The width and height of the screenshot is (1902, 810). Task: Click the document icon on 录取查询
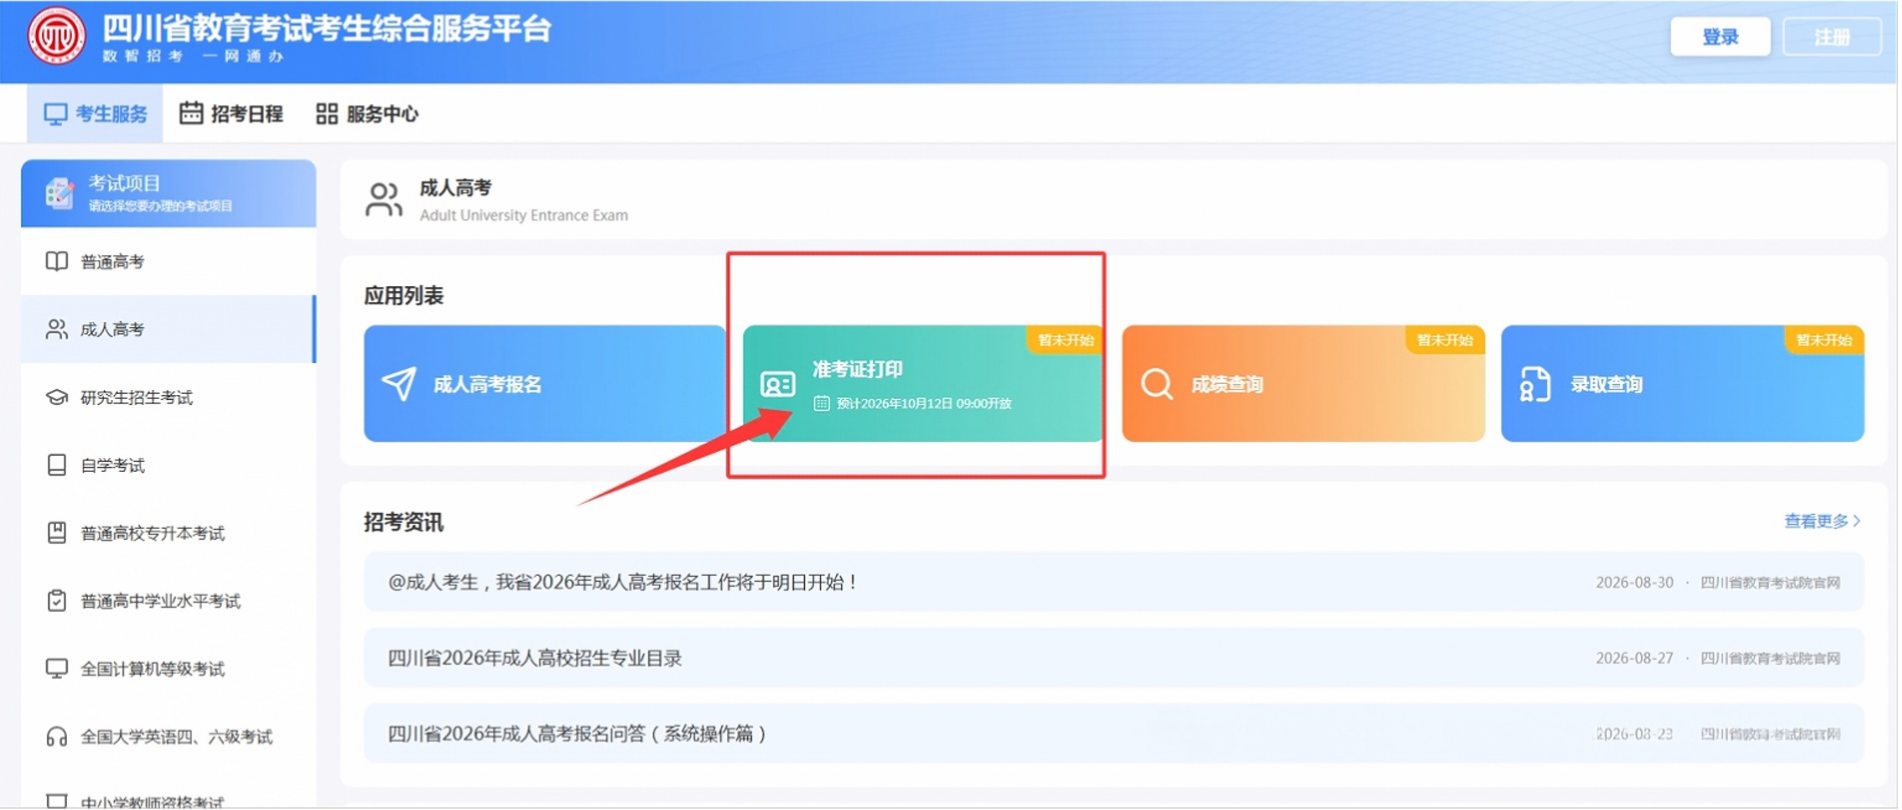[x=1535, y=384]
